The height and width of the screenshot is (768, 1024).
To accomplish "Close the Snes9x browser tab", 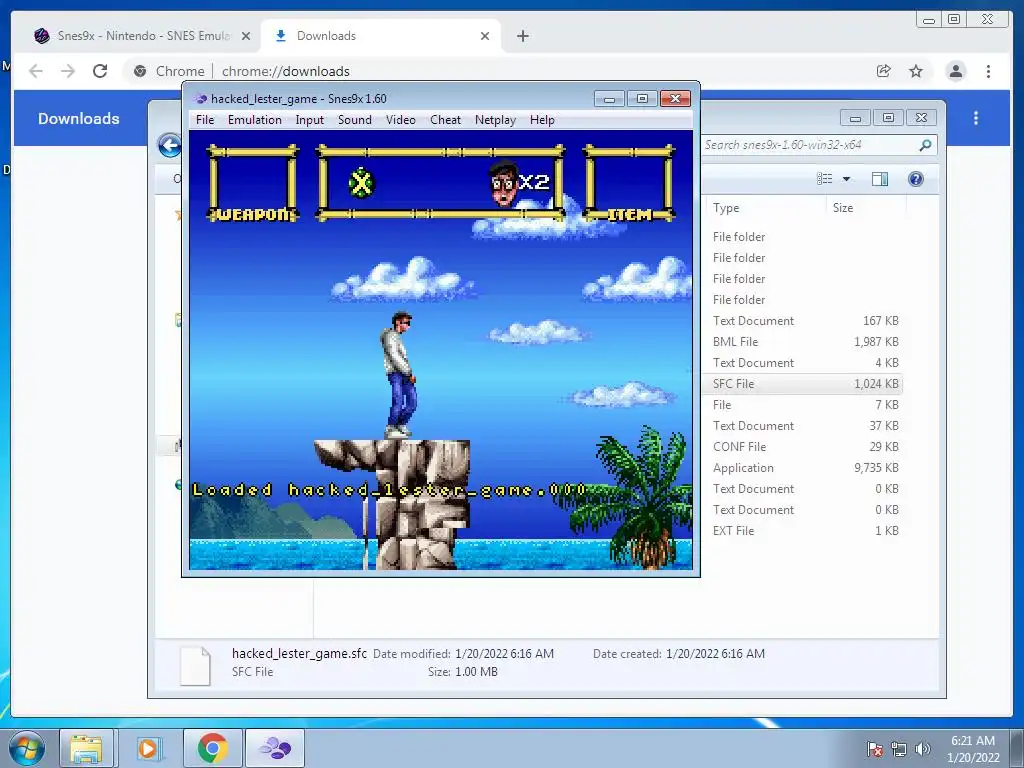I will tap(246, 36).
